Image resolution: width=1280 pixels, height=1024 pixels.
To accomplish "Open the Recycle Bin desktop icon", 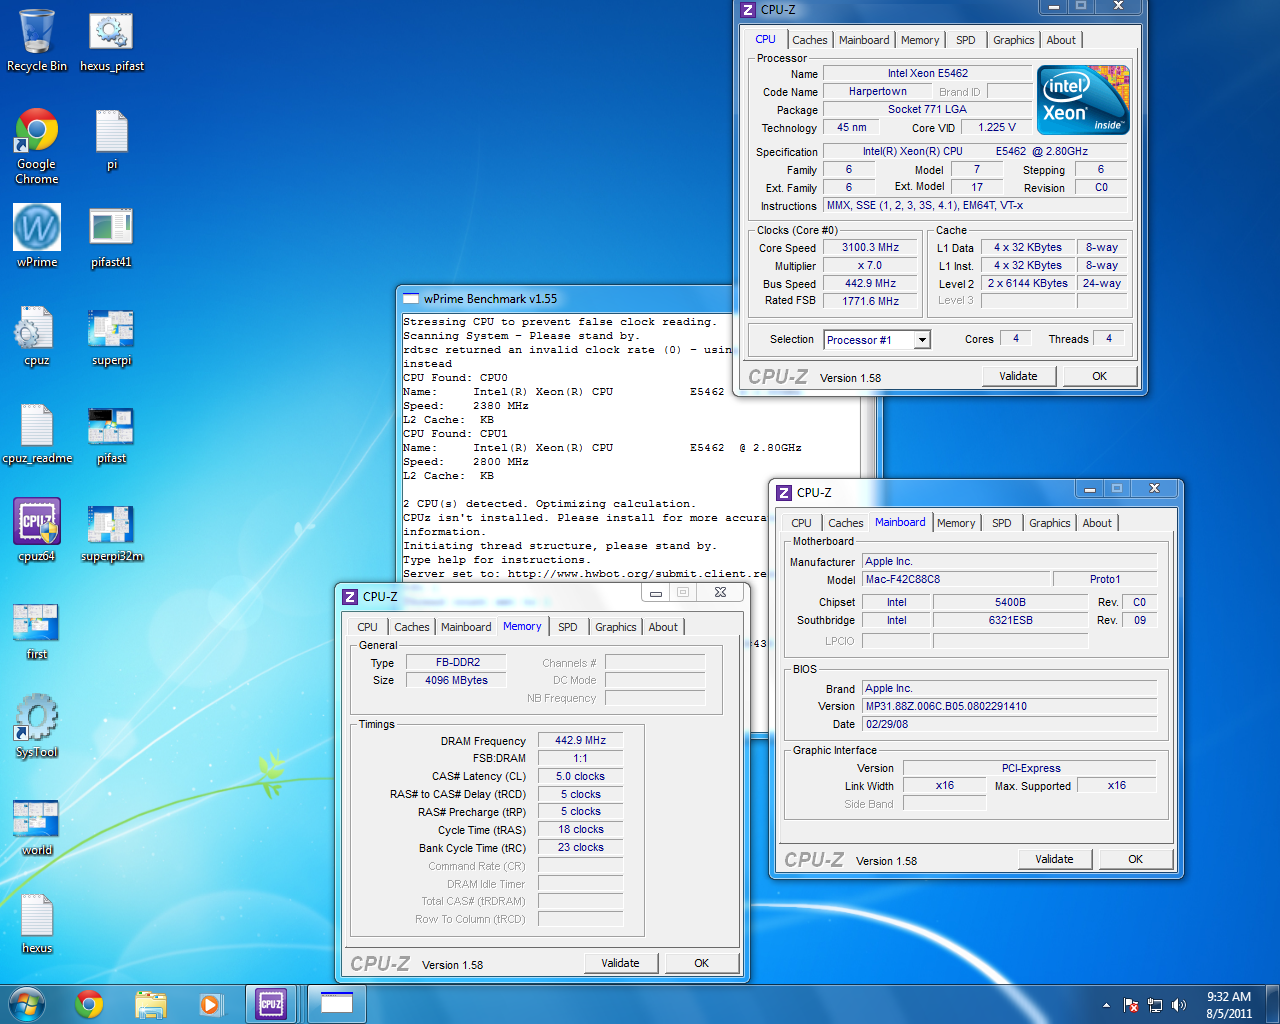I will click(x=37, y=40).
